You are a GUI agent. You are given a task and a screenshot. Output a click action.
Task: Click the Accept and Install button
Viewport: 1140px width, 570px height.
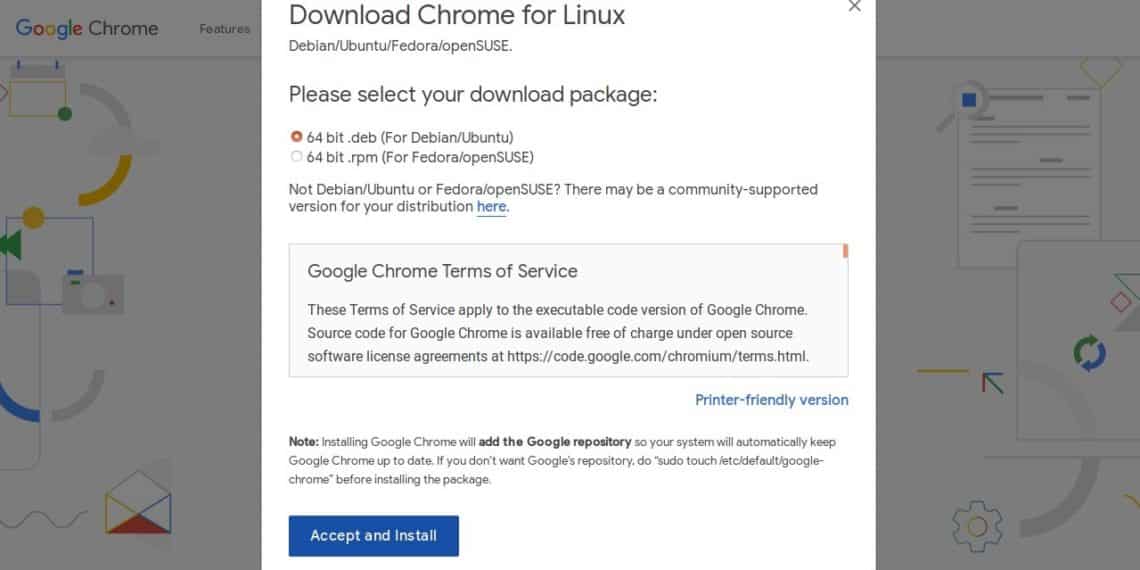[x=373, y=536]
